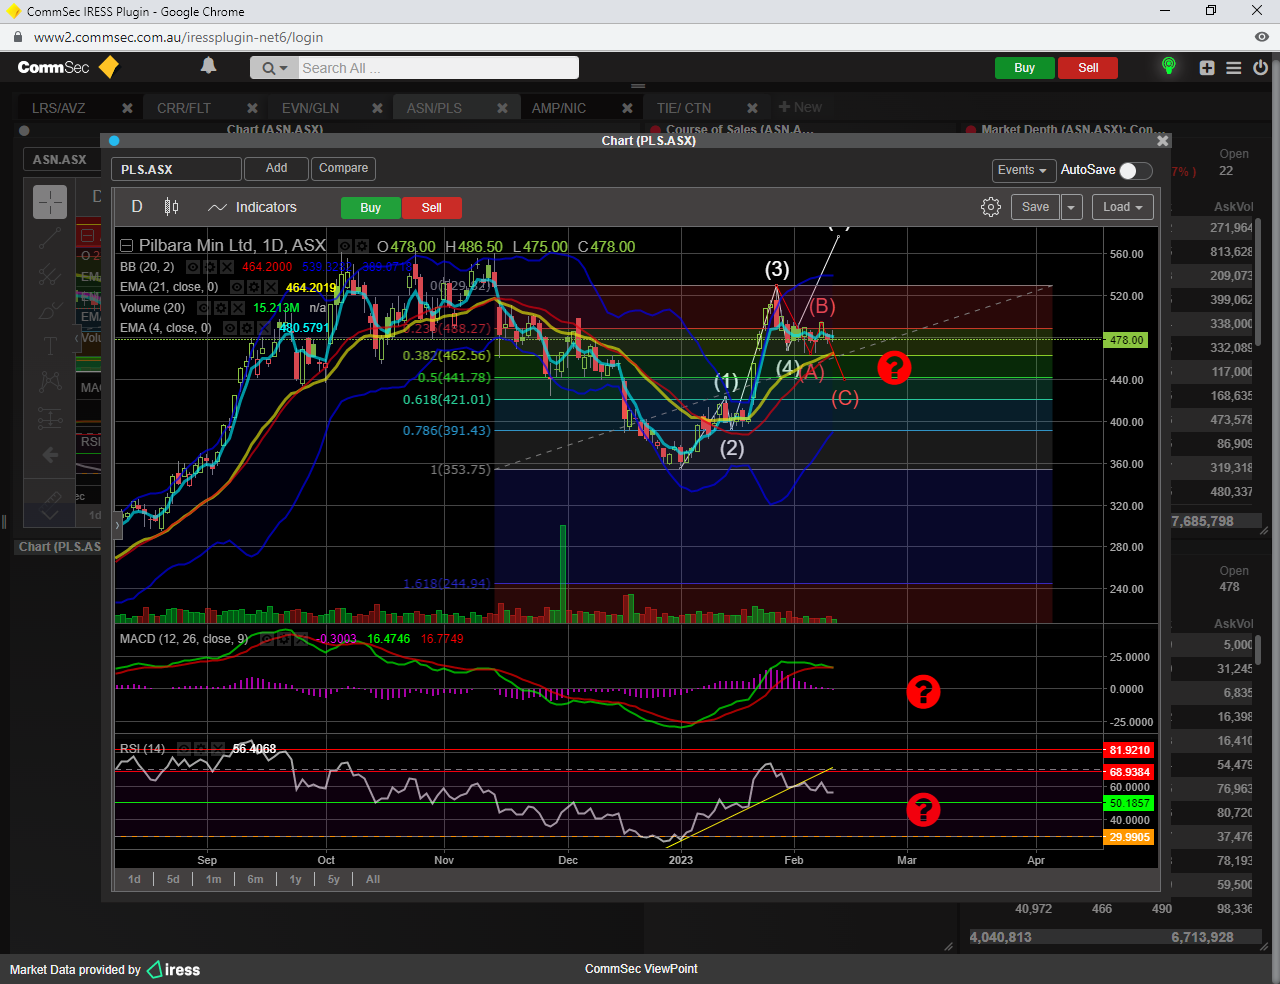The height and width of the screenshot is (984, 1280).
Task: Open the search type dropdown arrow
Action: [x=273, y=68]
